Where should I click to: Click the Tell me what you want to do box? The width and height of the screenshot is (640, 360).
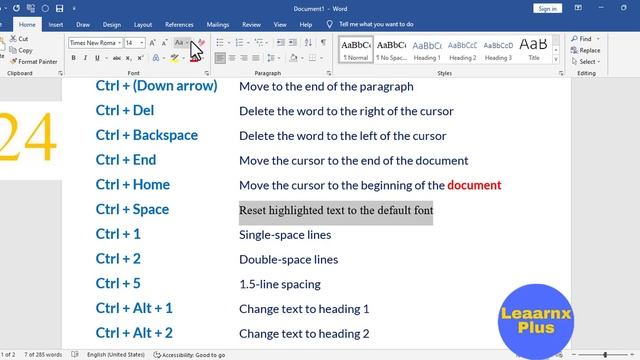pyautogui.click(x=376, y=24)
